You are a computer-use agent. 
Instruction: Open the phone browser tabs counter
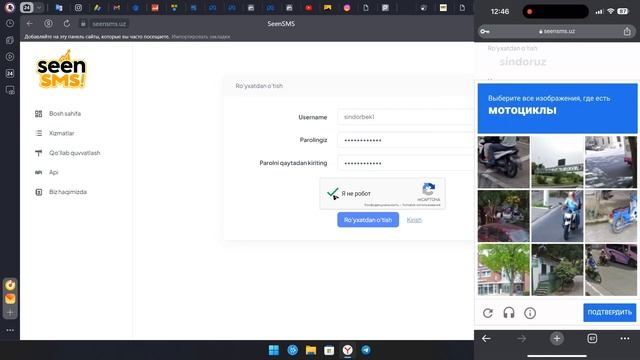click(592, 338)
